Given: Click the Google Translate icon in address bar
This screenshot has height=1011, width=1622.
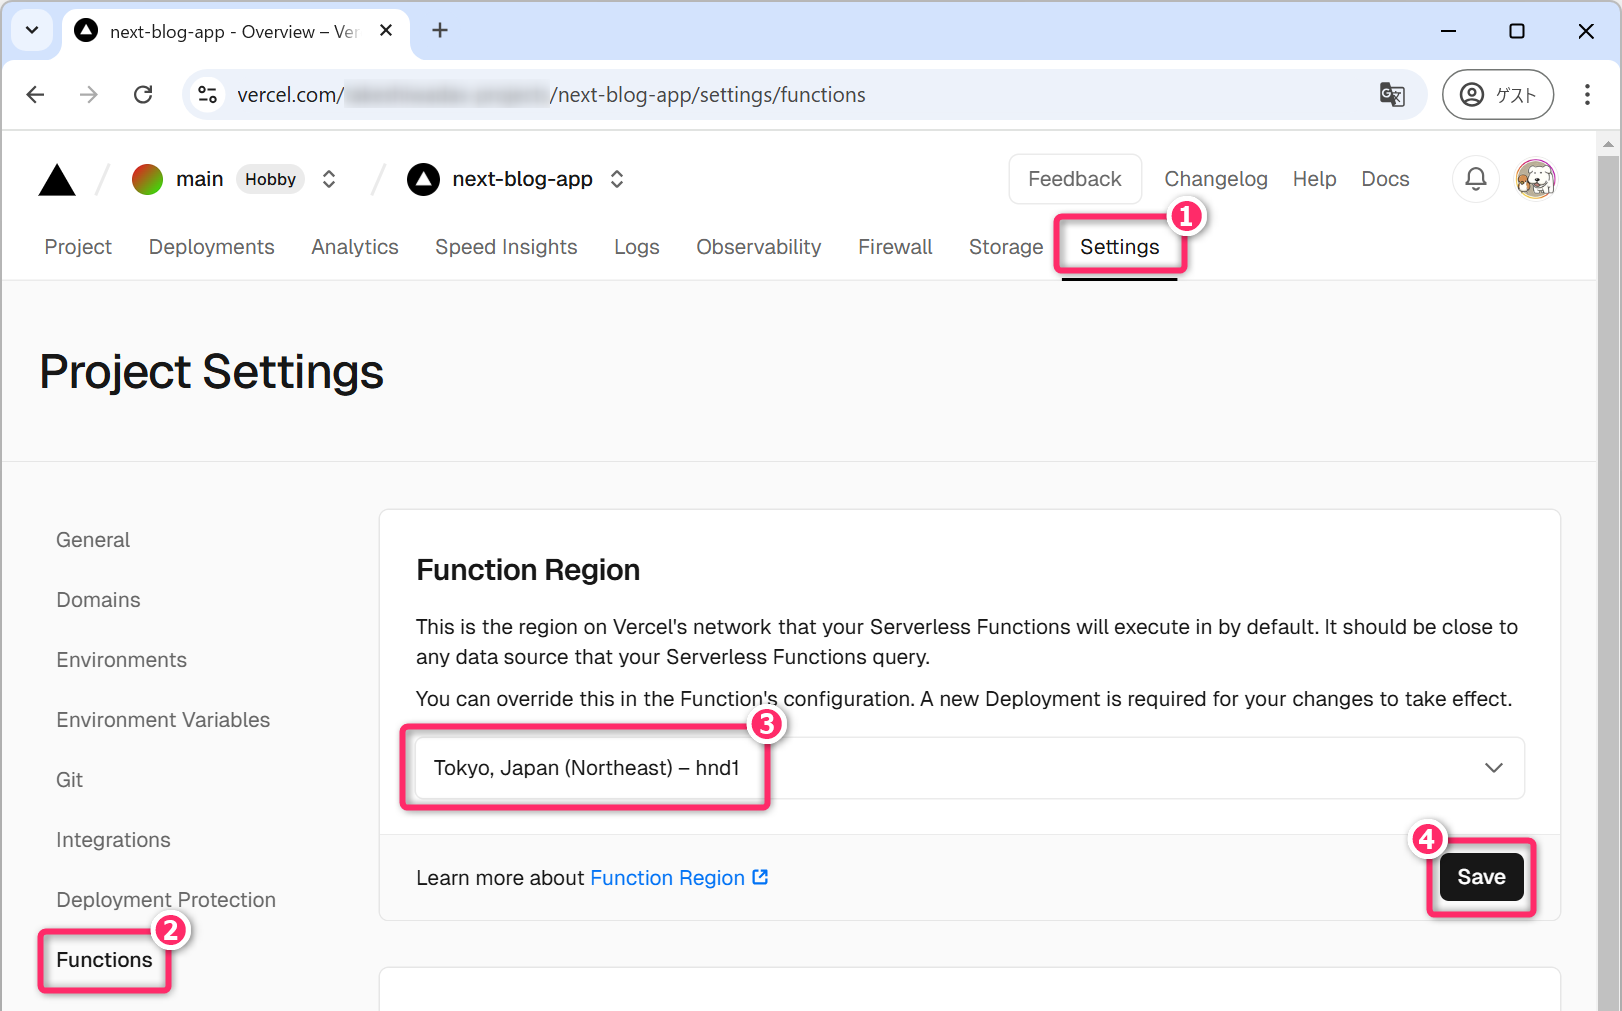Looking at the screenshot, I should tap(1391, 95).
